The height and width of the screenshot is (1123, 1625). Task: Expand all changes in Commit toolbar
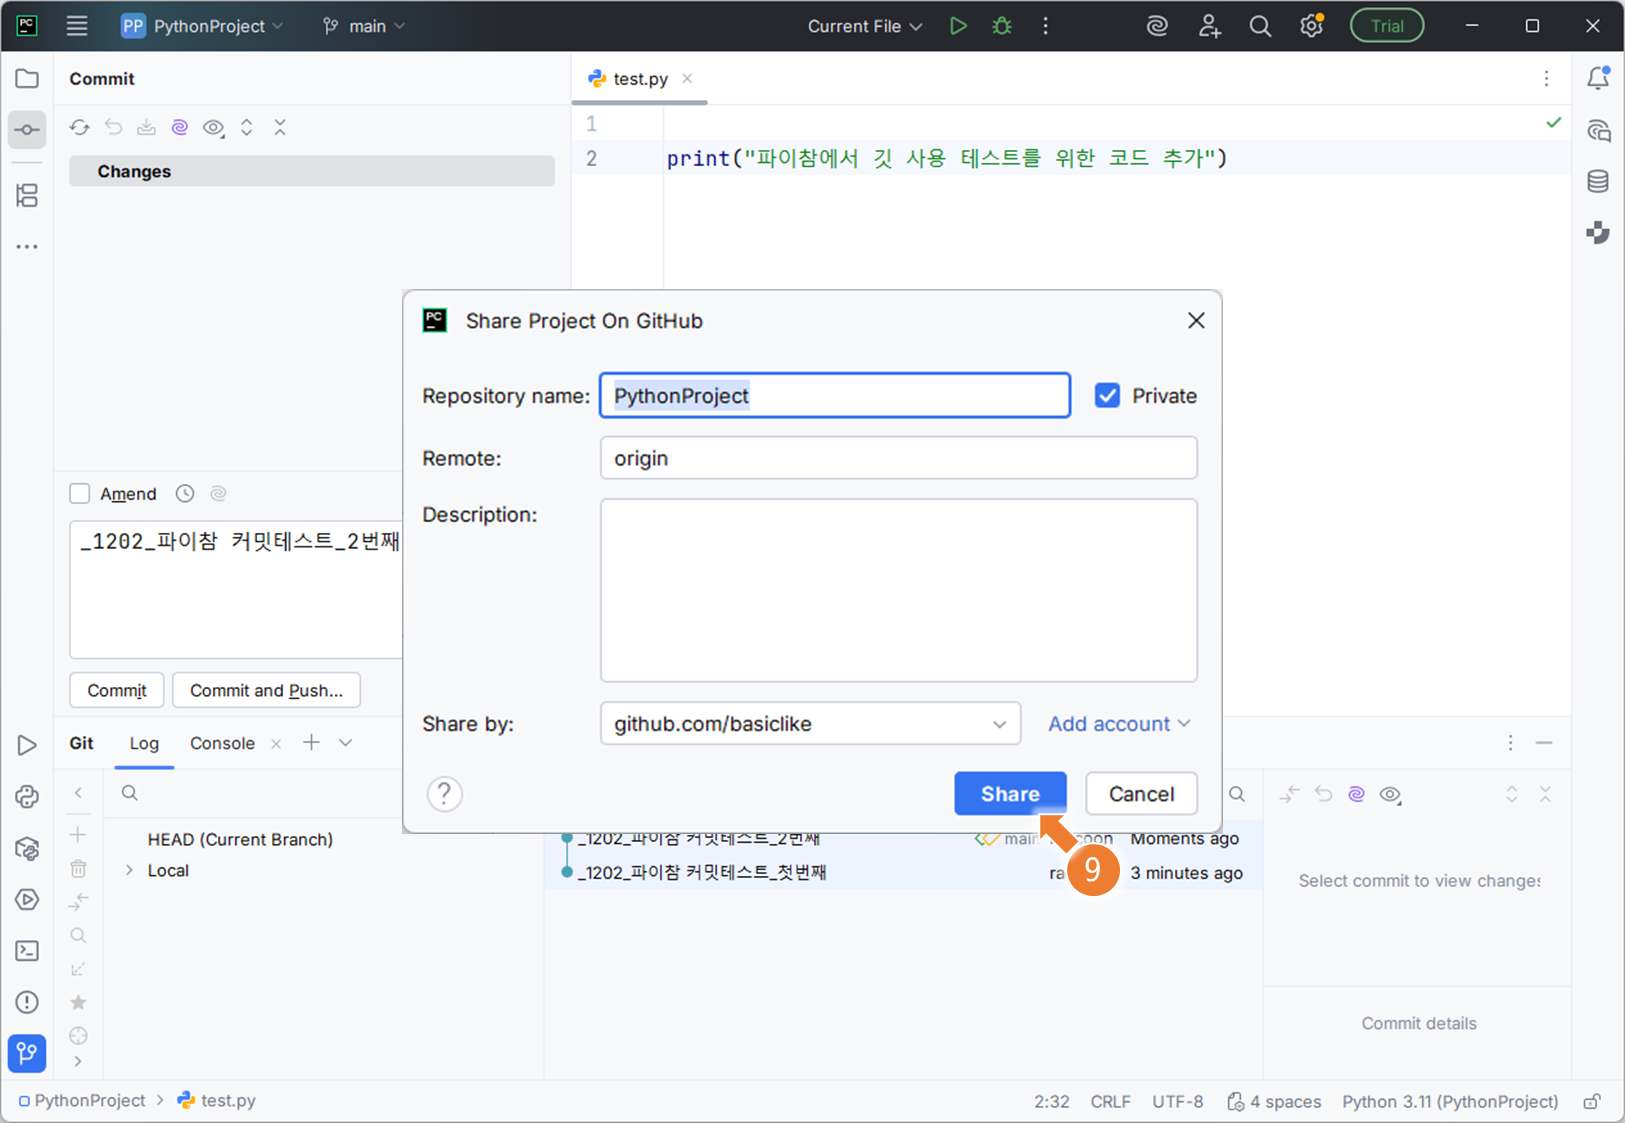[x=246, y=127]
